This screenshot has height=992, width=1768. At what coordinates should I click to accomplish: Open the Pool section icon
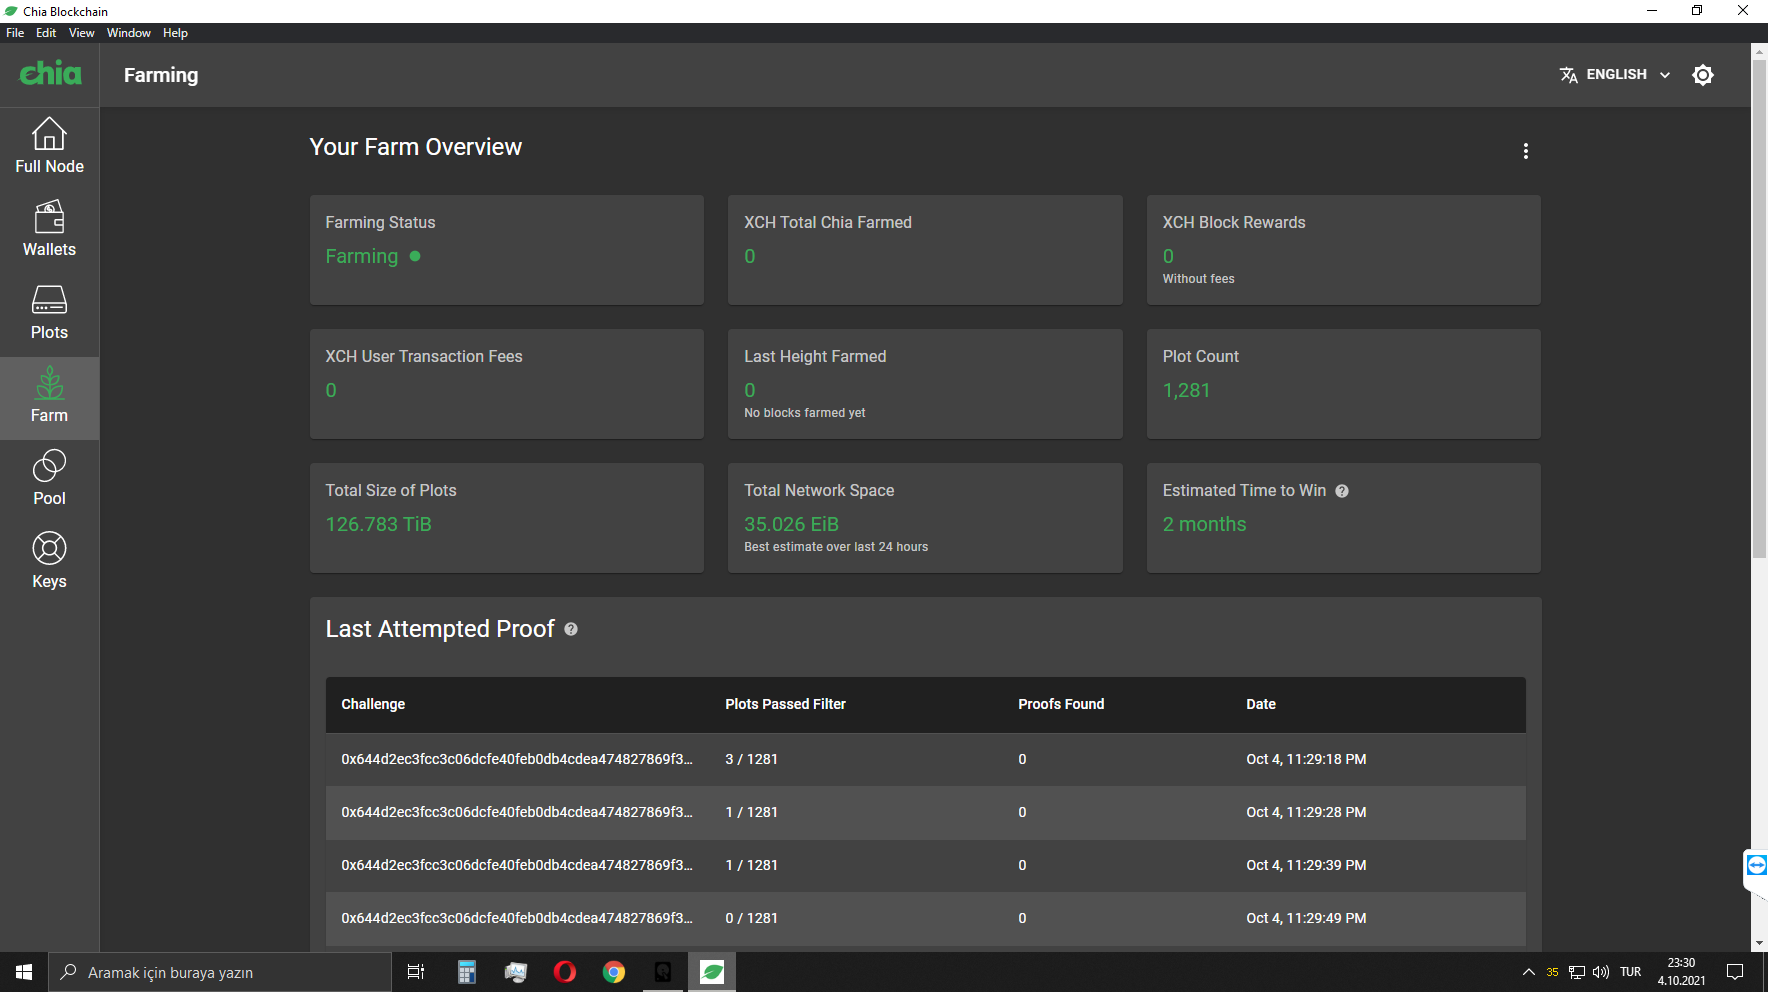pos(49,466)
